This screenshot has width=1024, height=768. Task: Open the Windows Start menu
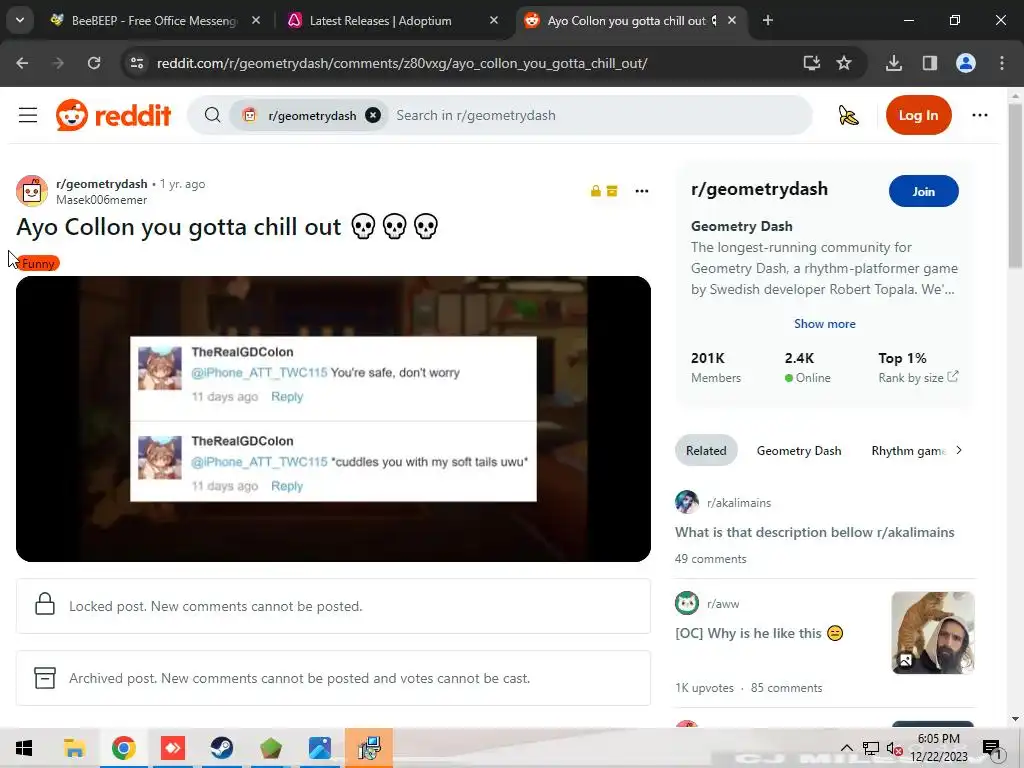(x=24, y=748)
